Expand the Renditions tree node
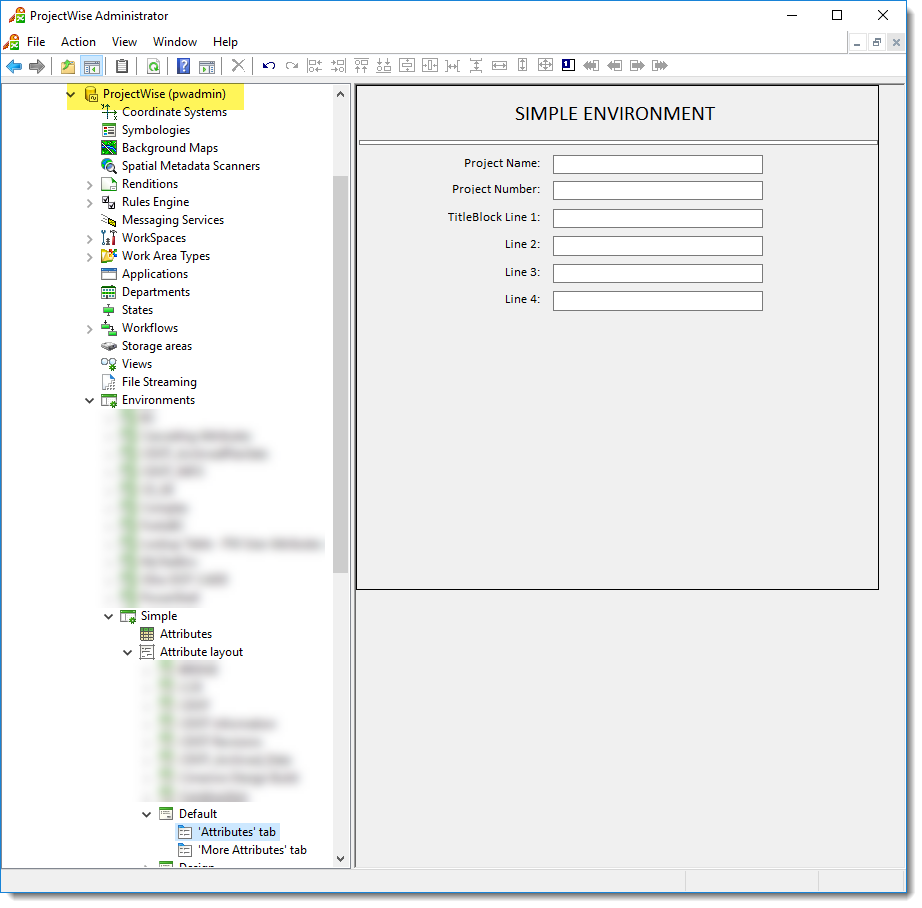The image size is (922, 908). point(89,185)
